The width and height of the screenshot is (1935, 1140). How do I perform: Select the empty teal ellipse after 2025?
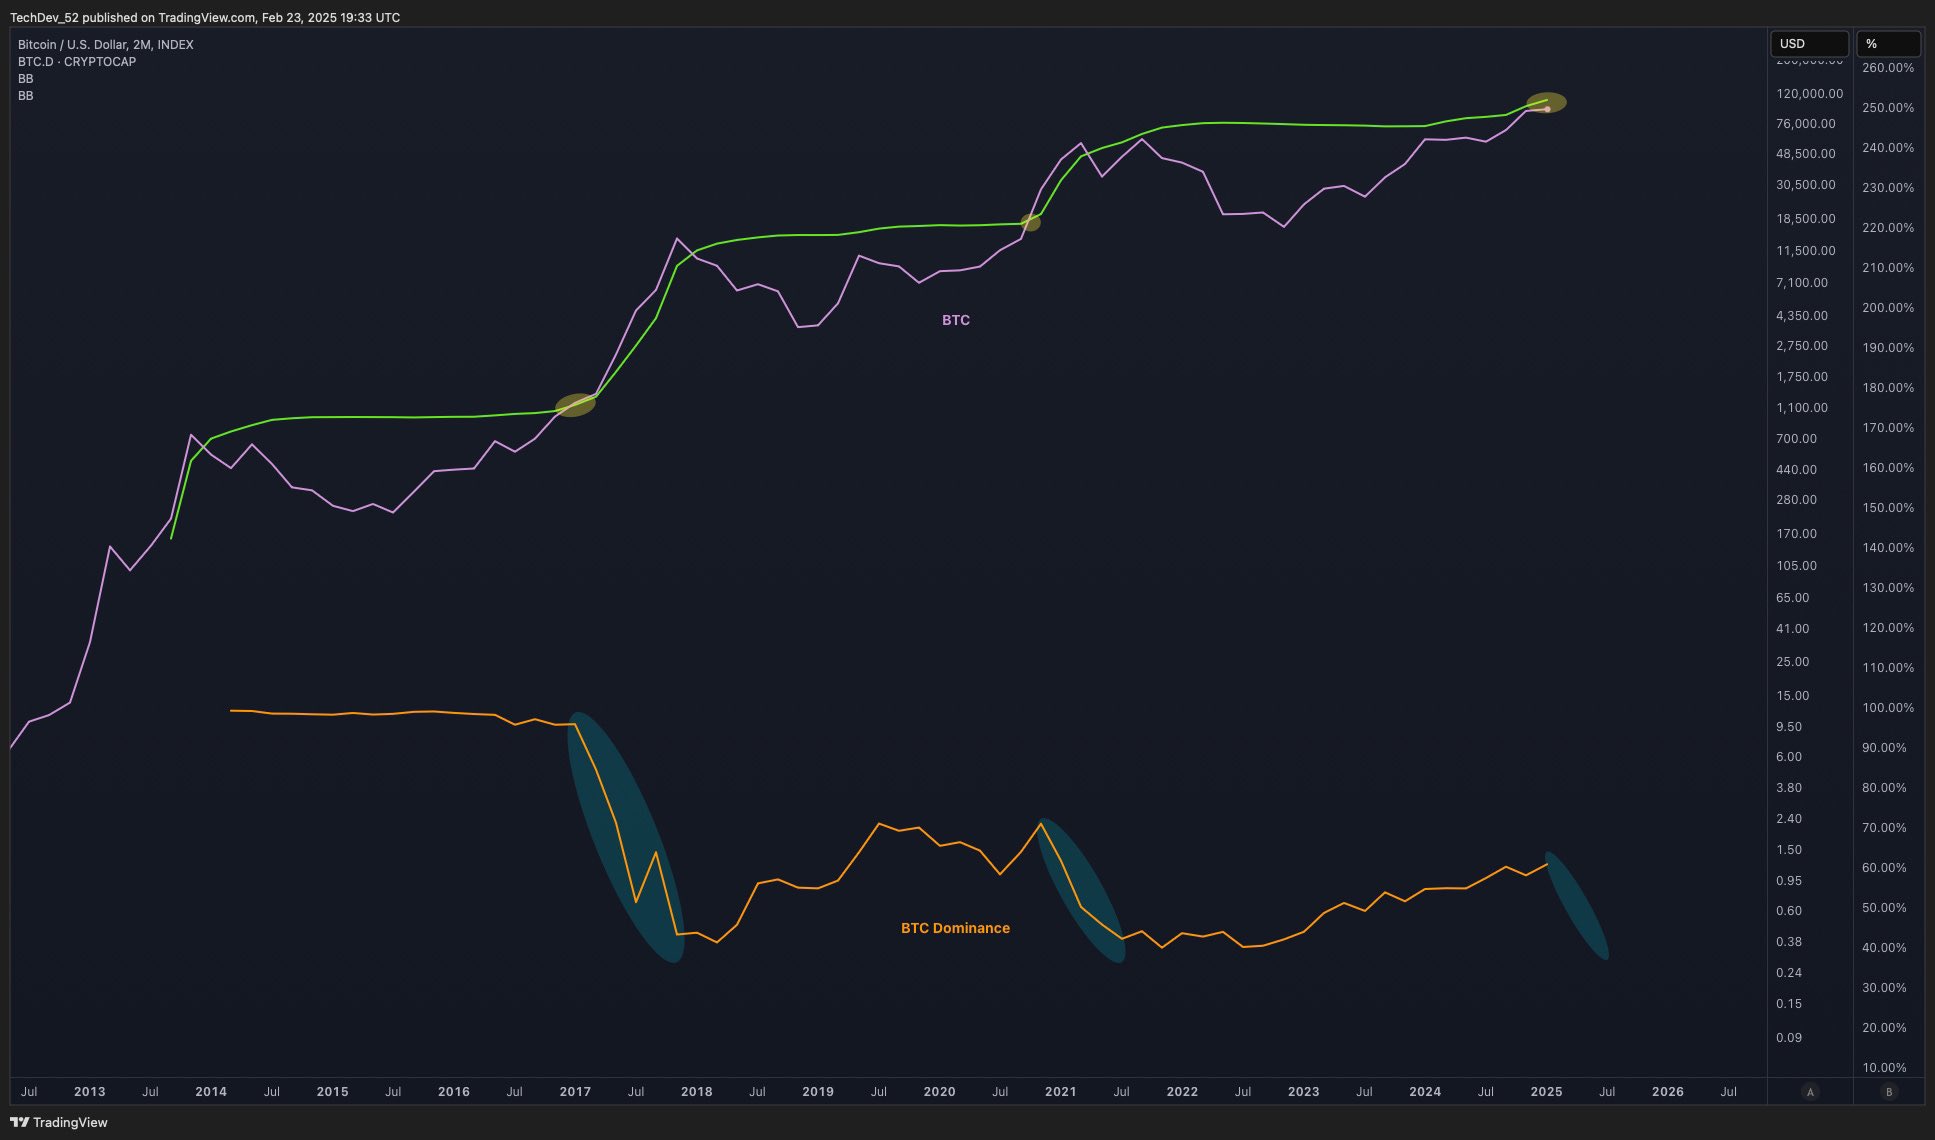(1578, 906)
